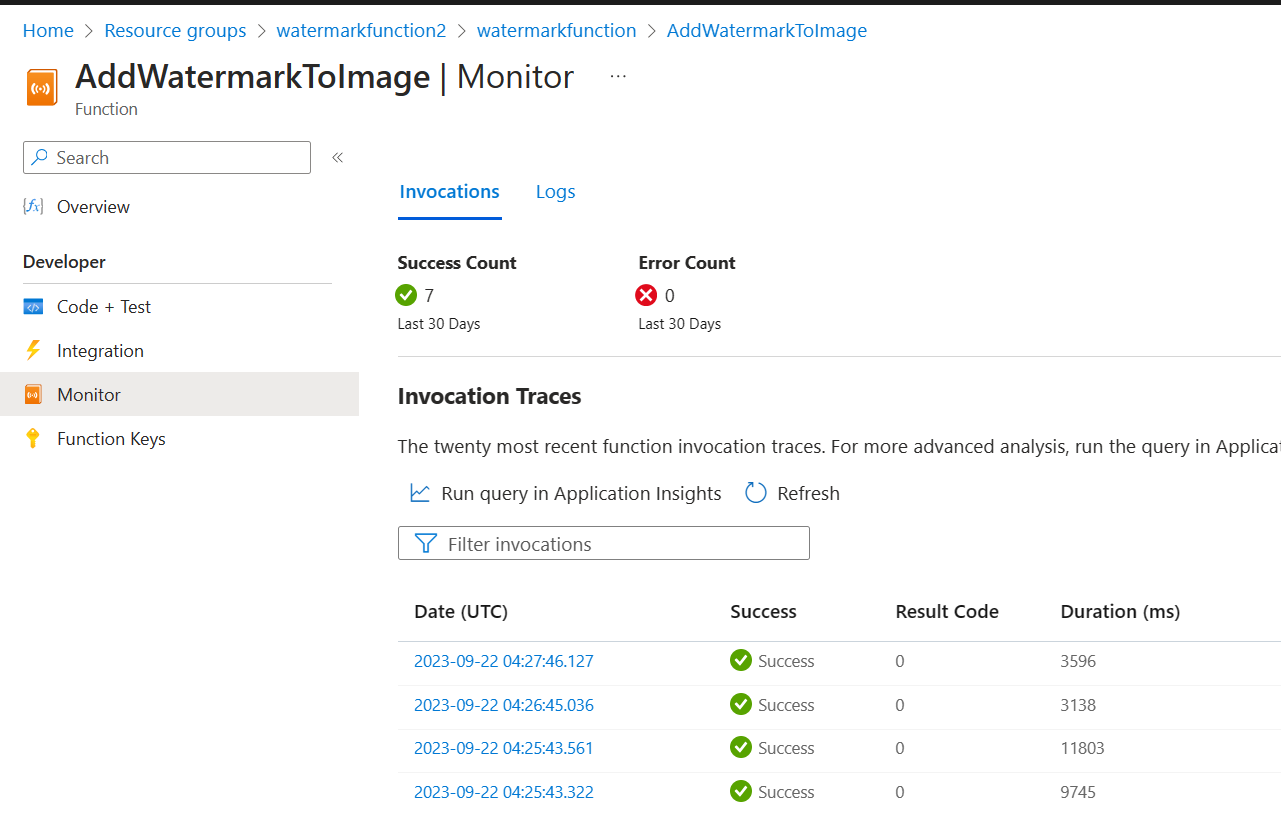Select the Invocations tab
The image size is (1281, 814).
click(449, 191)
